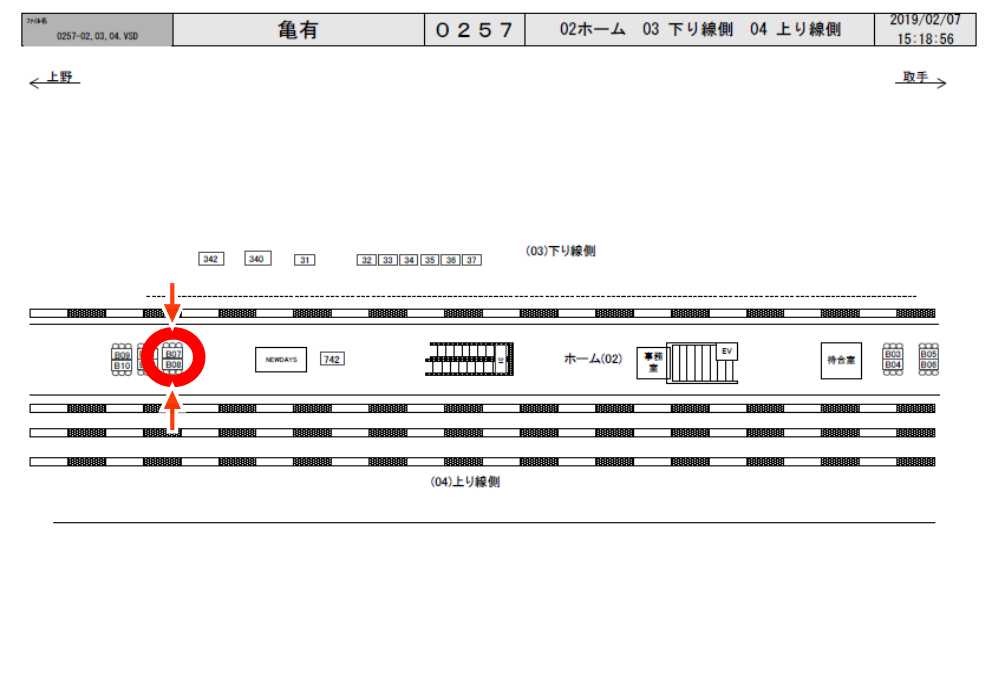Click the 取手 direction arrow label
The height and width of the screenshot is (688, 993).
919,79
